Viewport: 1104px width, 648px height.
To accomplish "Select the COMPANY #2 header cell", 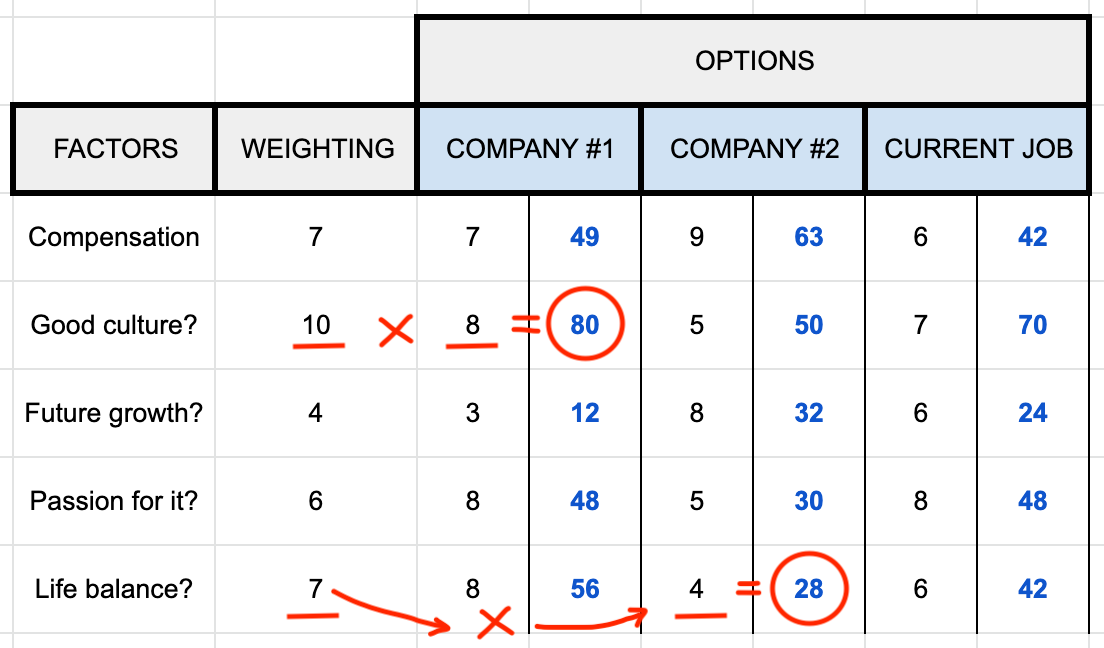I will click(x=753, y=149).
